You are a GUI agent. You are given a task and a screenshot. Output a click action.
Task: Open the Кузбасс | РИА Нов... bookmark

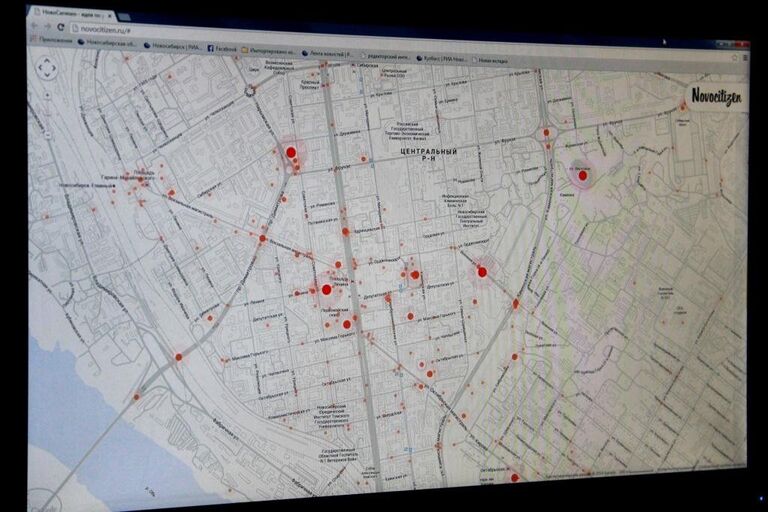click(442, 59)
